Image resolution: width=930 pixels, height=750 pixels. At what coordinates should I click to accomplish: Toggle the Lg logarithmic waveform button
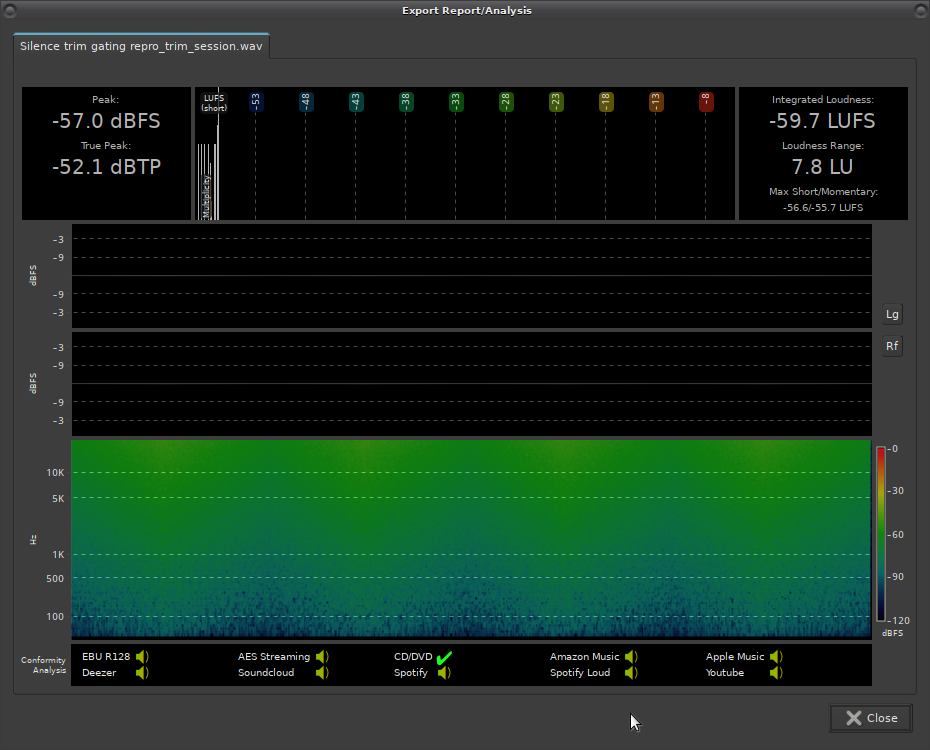pos(892,314)
